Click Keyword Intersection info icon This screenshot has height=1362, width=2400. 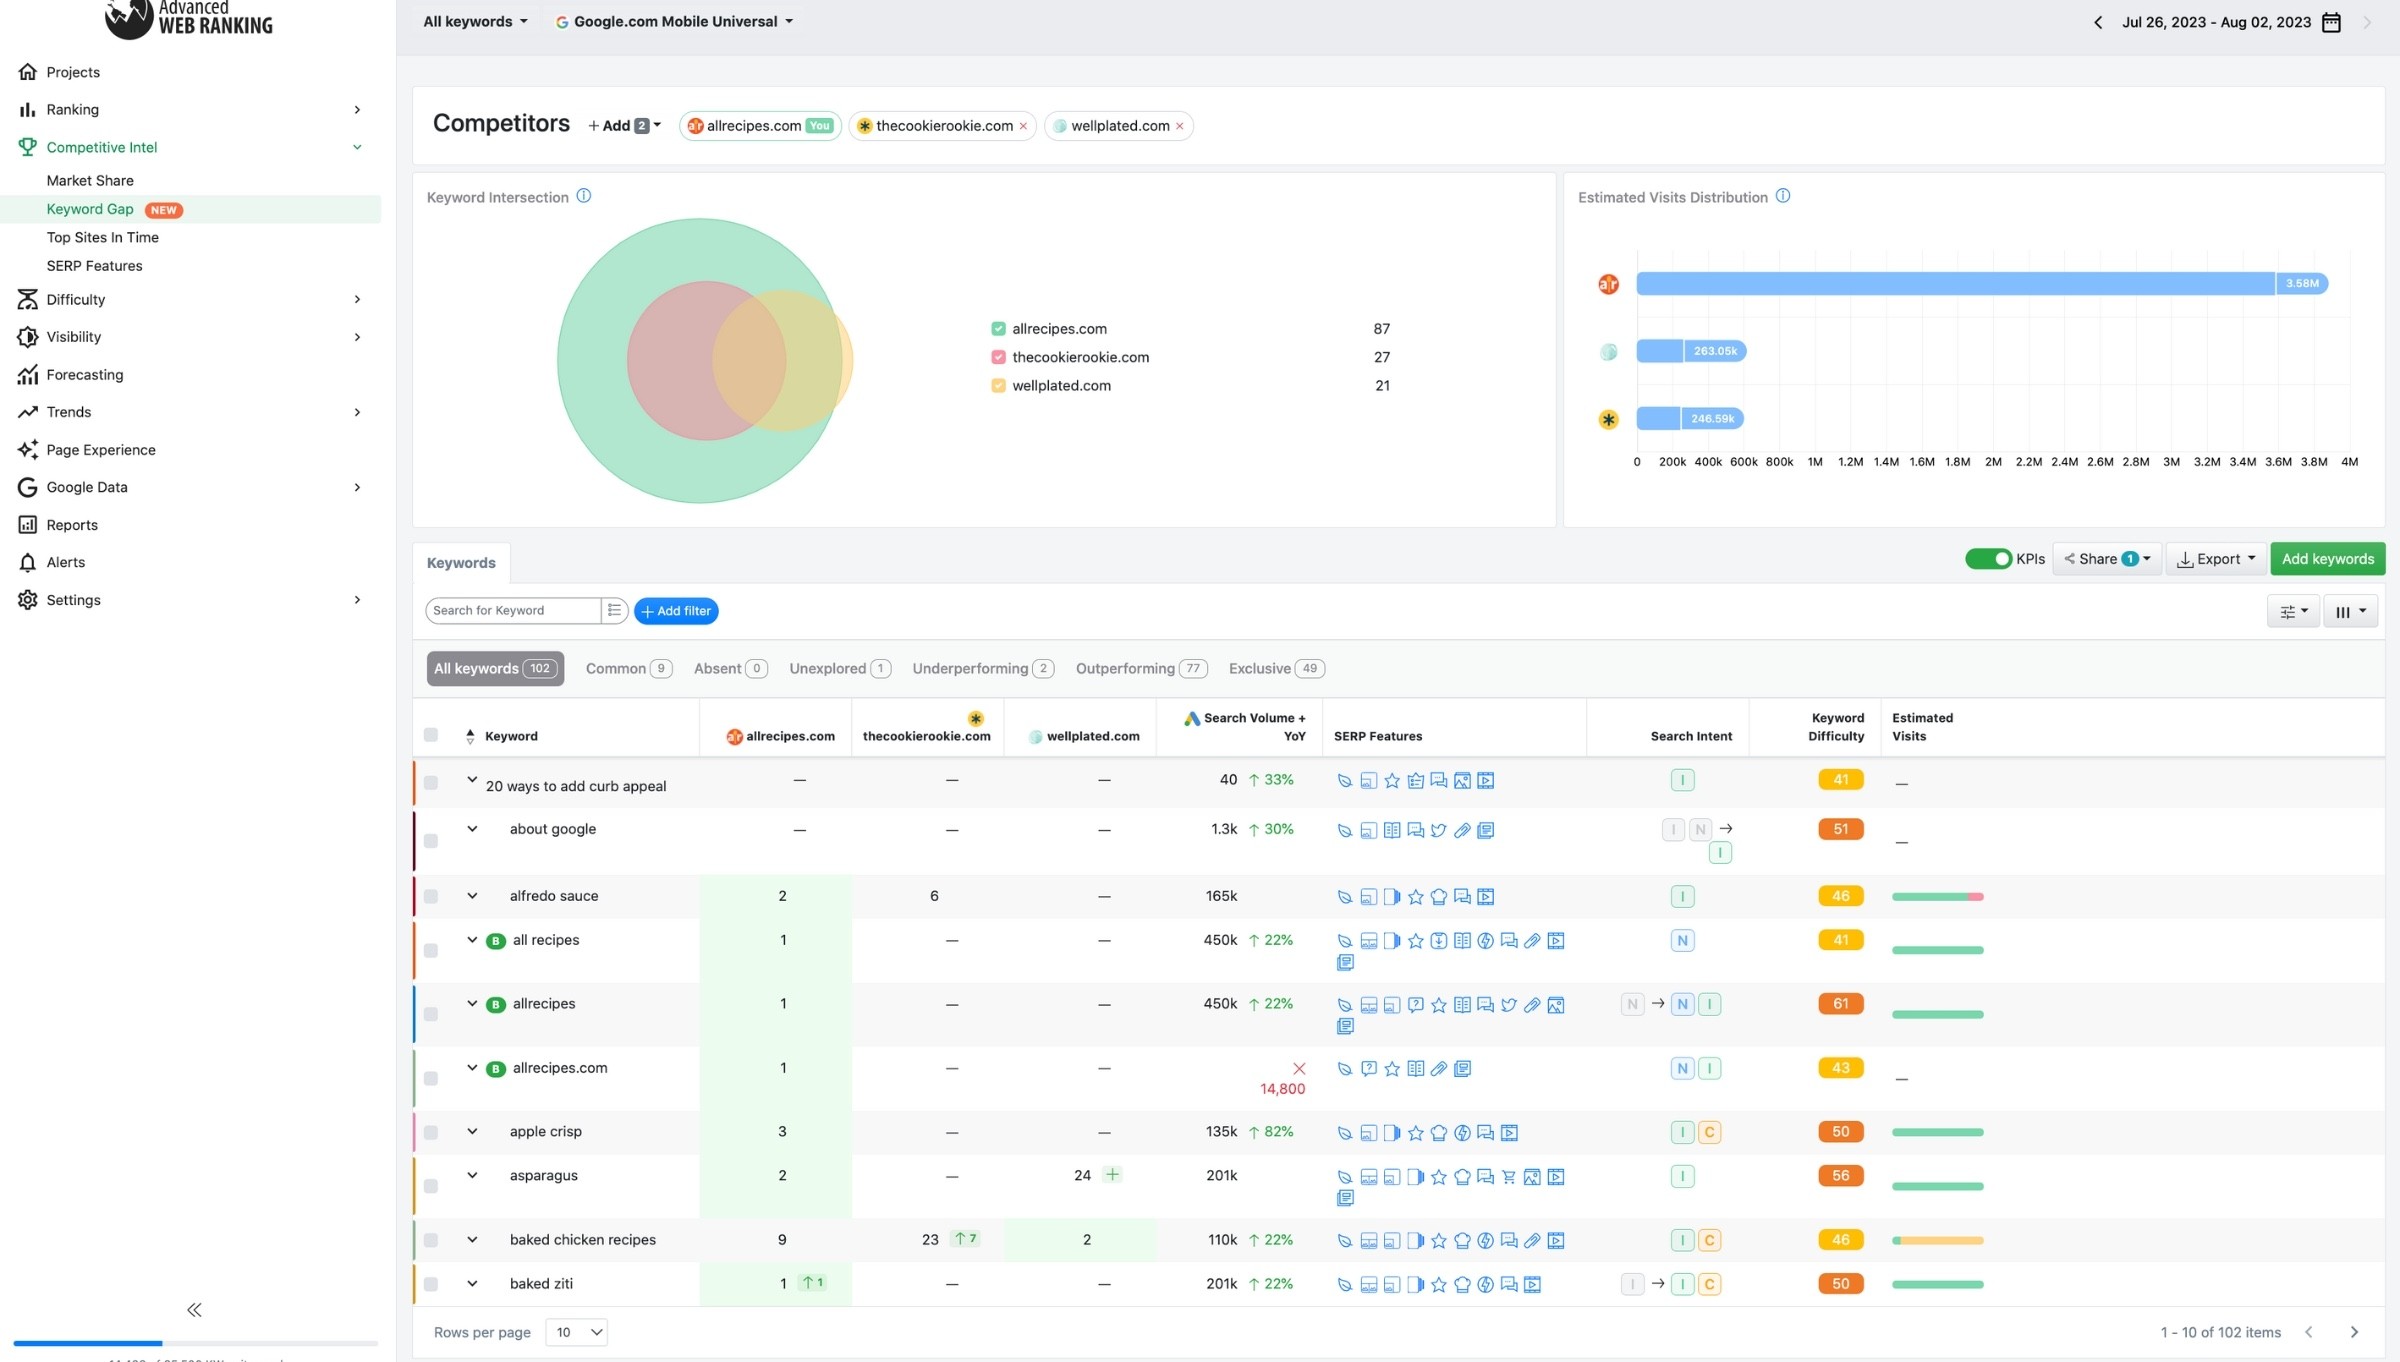point(584,196)
